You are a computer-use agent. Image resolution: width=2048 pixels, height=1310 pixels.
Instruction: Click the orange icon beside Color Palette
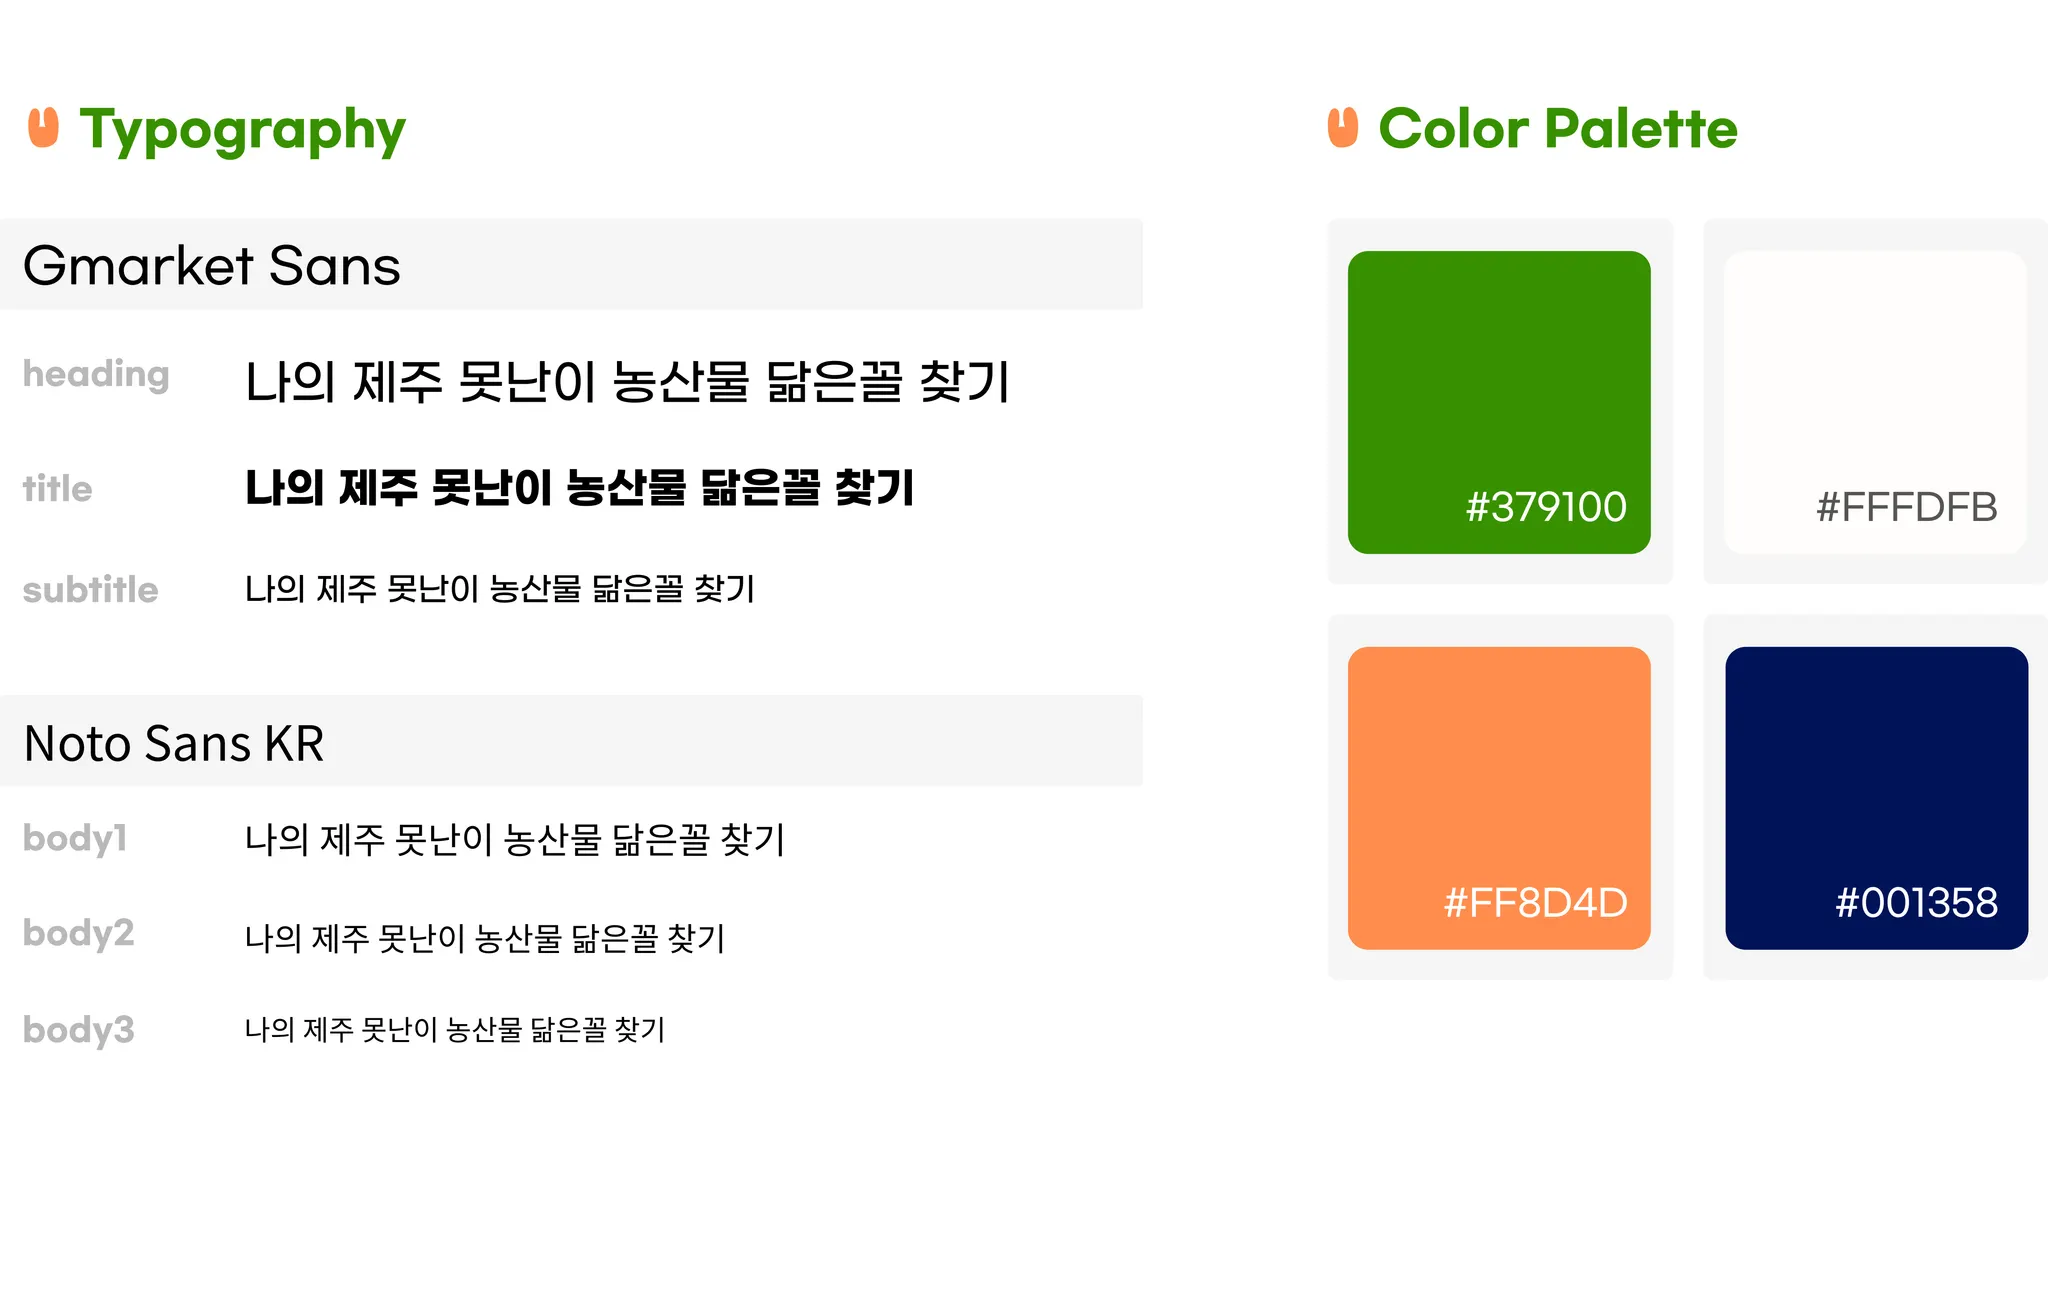click(x=1343, y=127)
